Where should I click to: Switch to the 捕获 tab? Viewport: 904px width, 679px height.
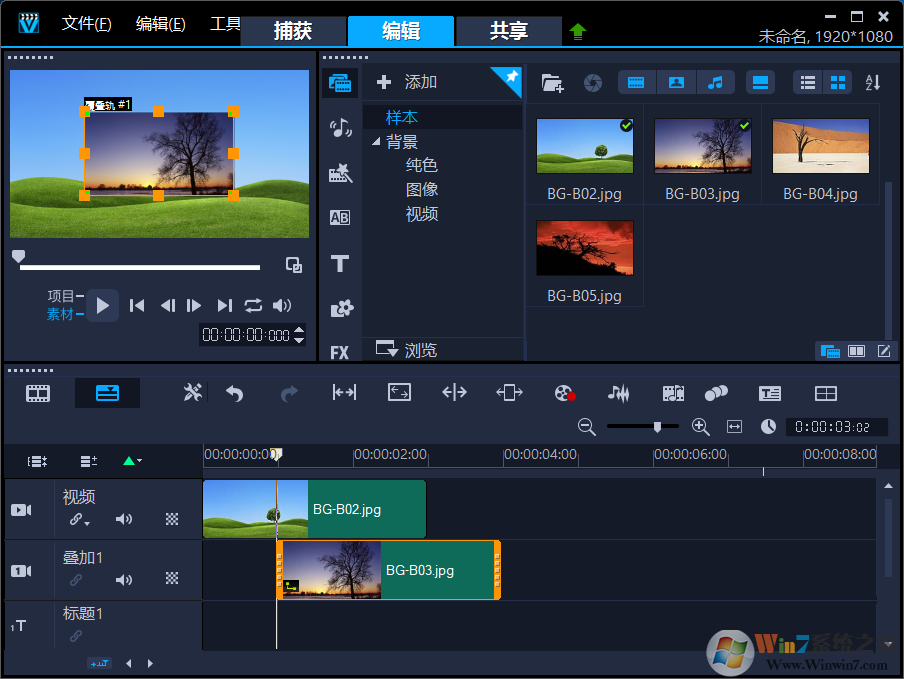click(x=293, y=31)
